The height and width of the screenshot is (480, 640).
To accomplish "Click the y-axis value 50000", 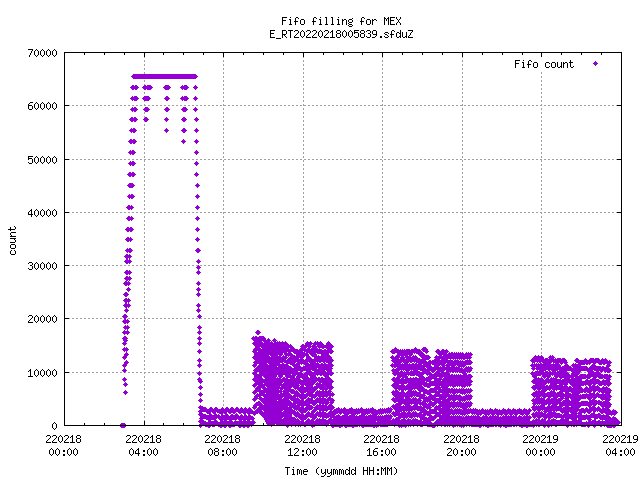I will pos(42,160).
